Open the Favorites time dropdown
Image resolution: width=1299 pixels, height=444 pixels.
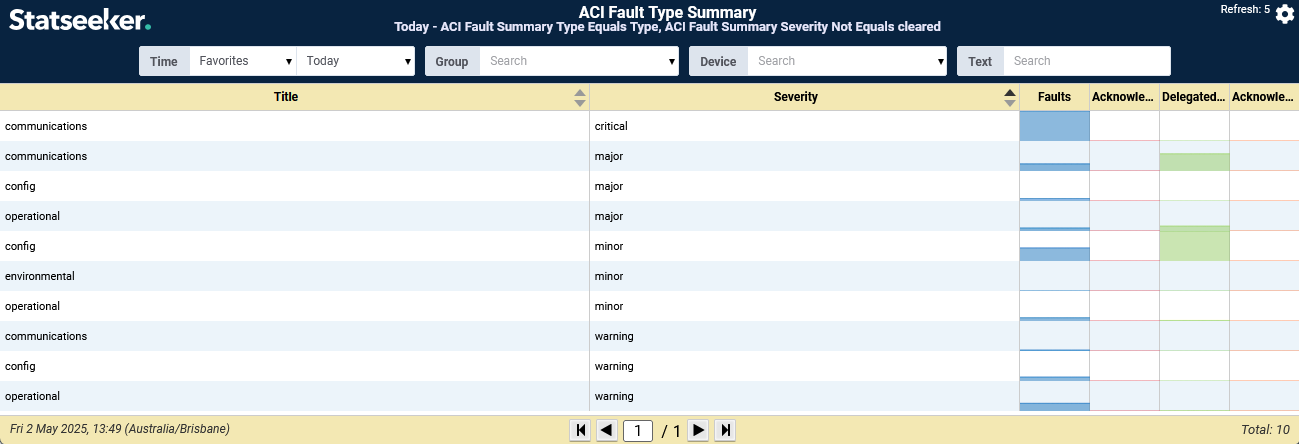click(x=243, y=61)
